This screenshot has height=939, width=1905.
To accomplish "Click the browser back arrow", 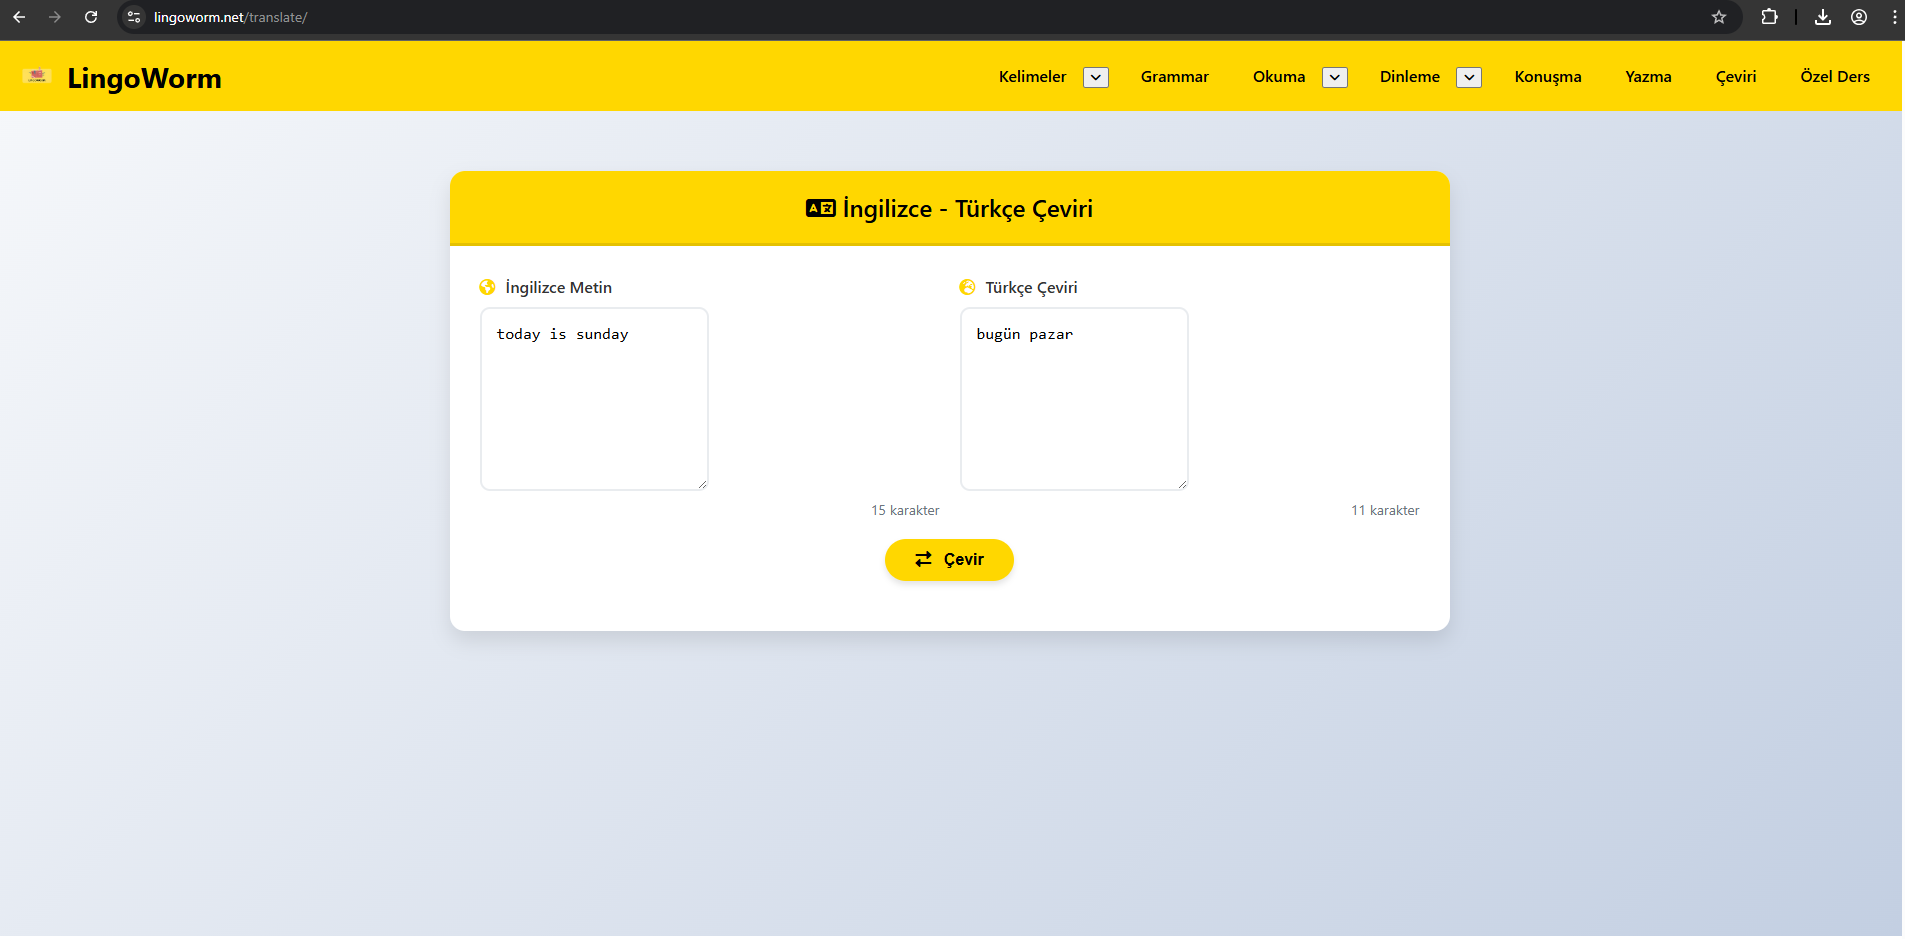I will click(x=19, y=17).
